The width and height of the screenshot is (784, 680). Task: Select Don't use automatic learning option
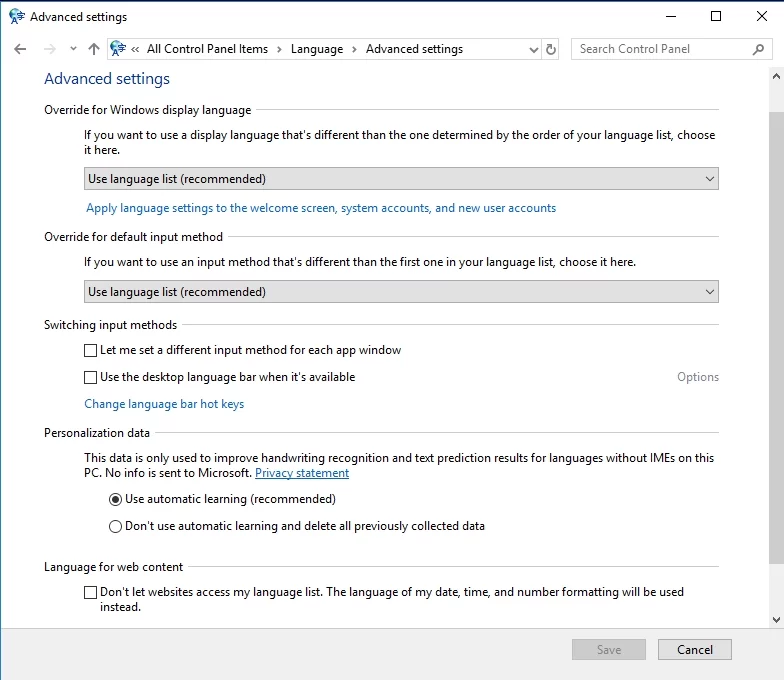115,526
